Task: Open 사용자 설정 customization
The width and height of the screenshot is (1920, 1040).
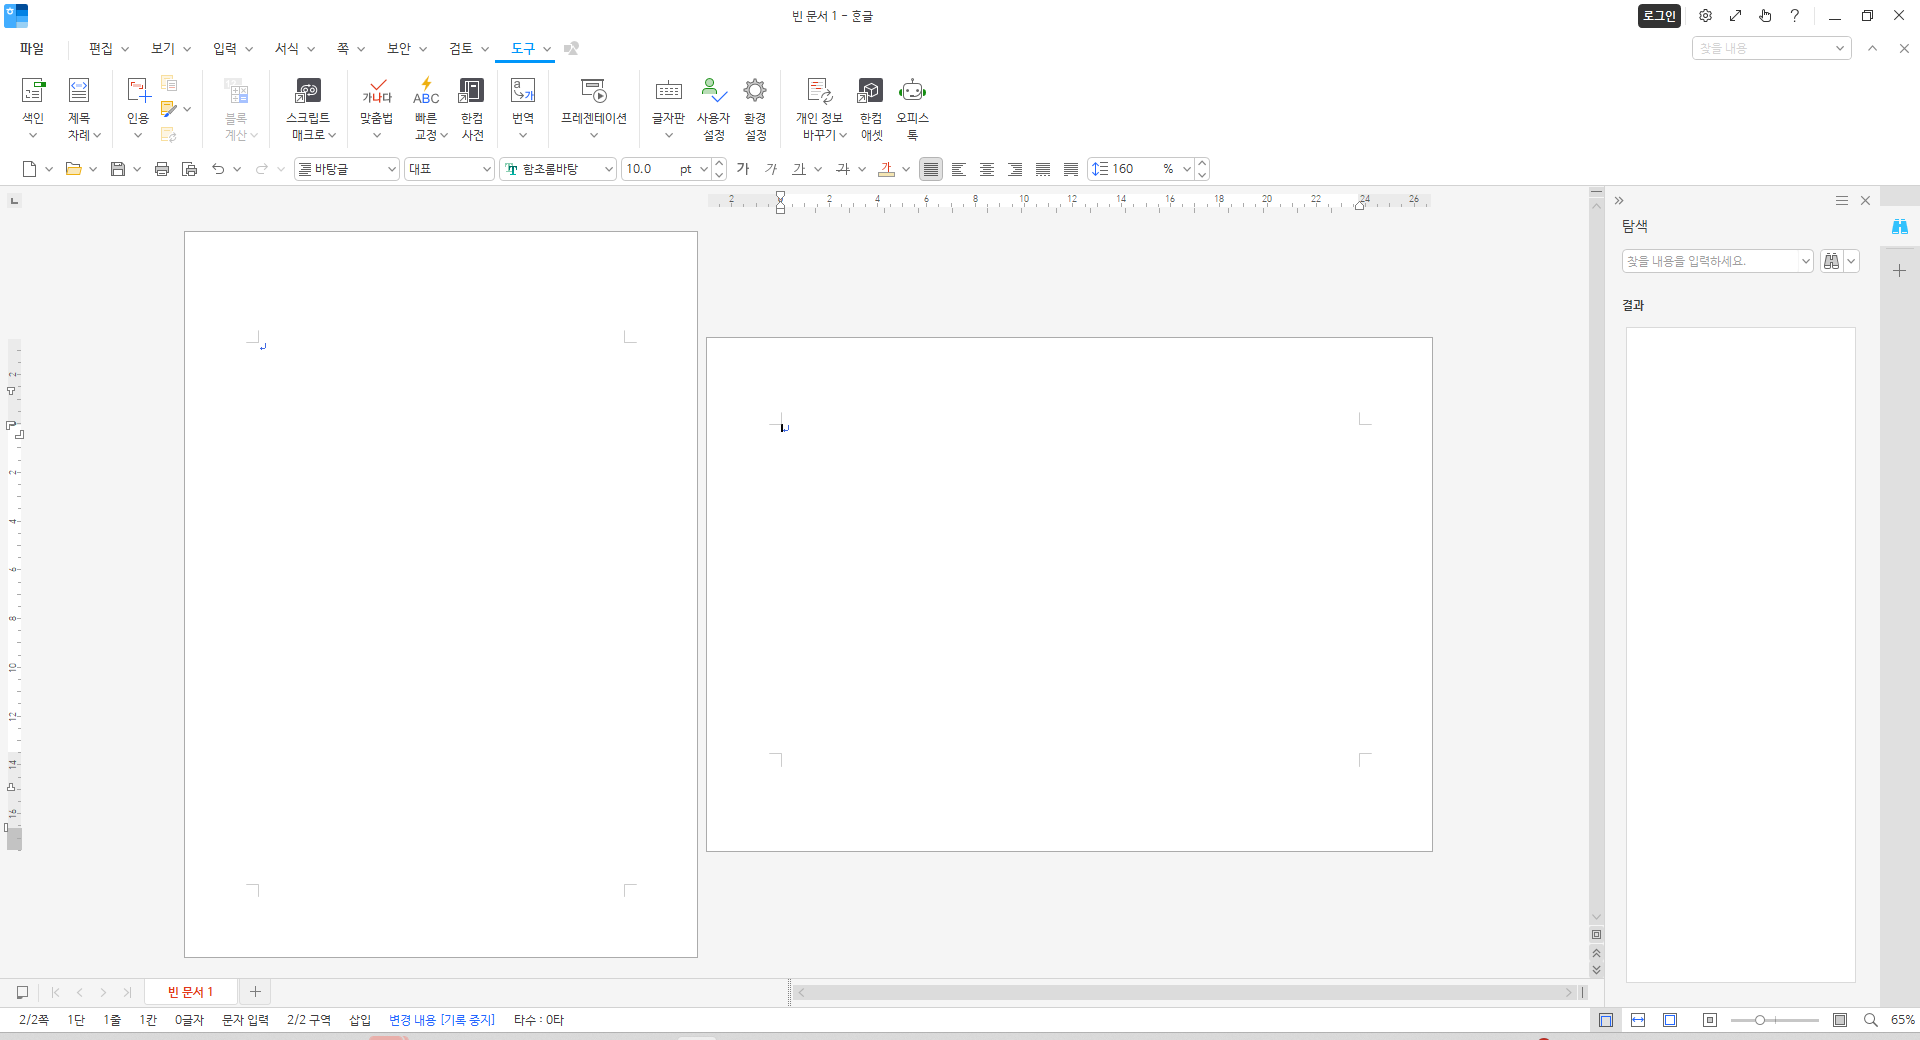Action: pyautogui.click(x=713, y=108)
